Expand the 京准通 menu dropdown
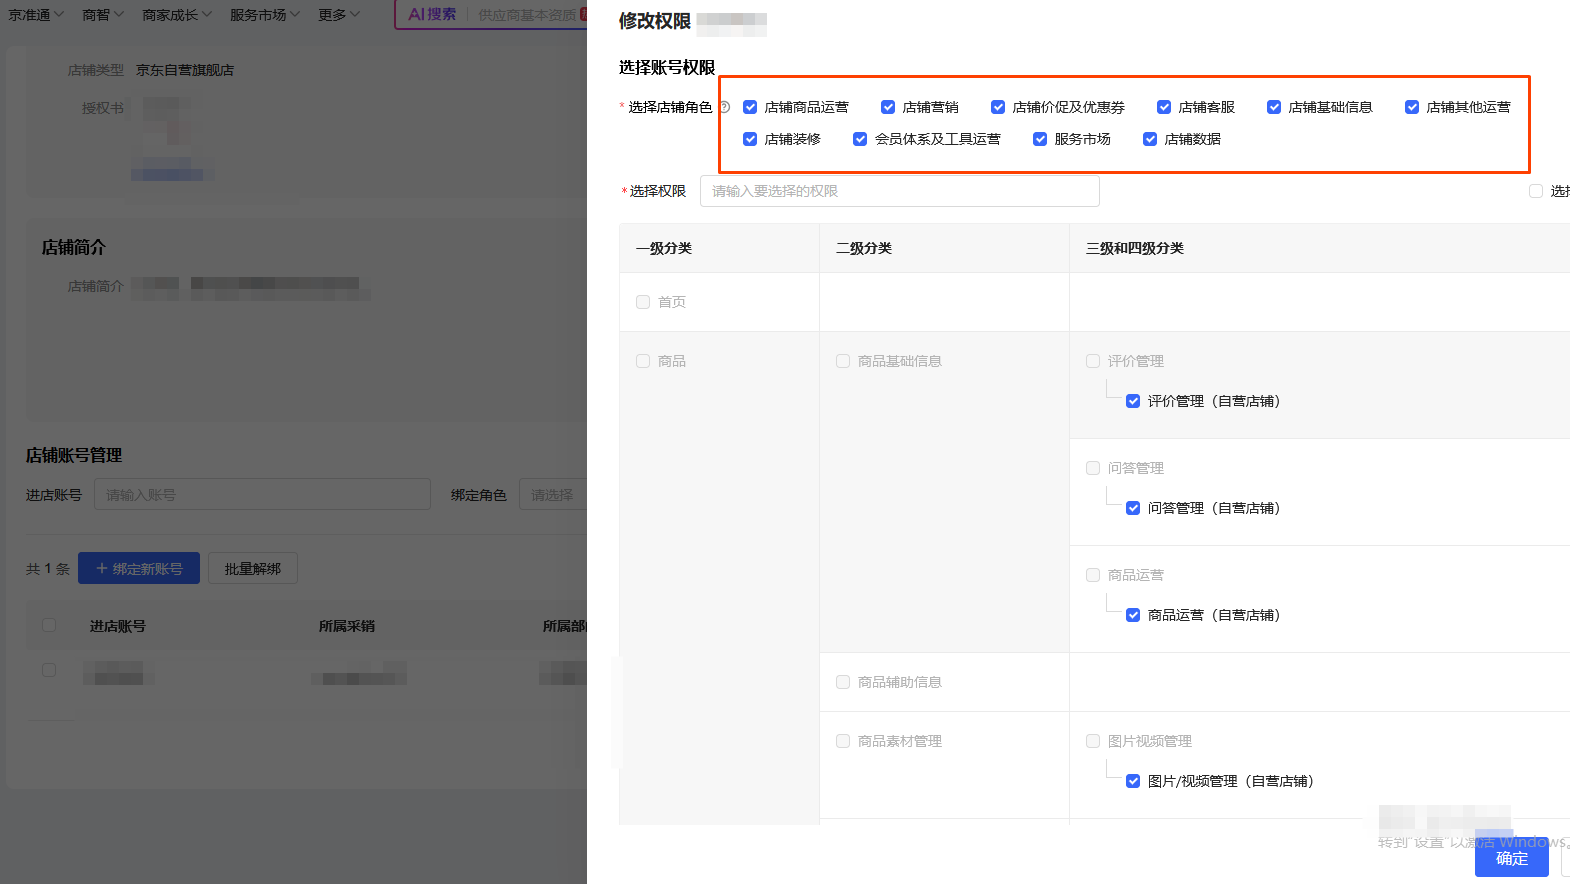Viewport: 1570px width, 884px height. 36,15
